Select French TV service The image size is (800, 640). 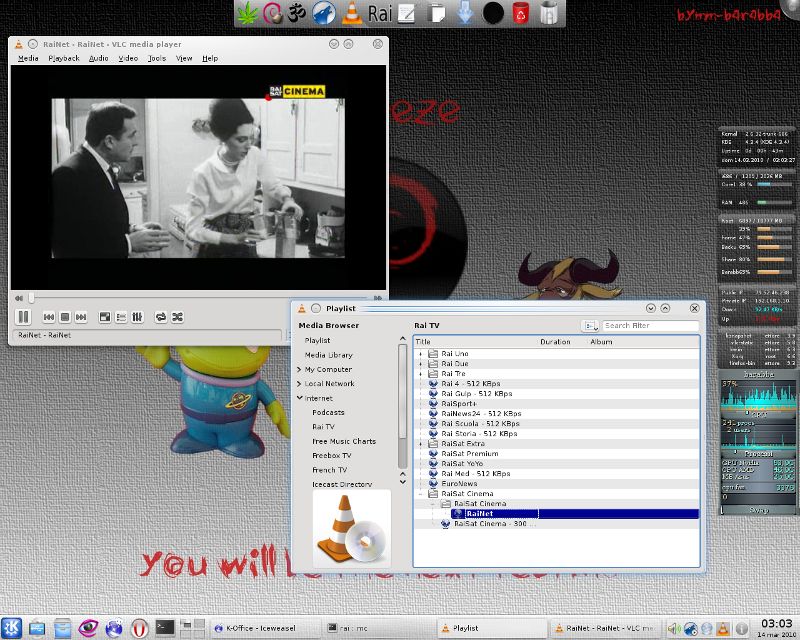click(x=330, y=470)
